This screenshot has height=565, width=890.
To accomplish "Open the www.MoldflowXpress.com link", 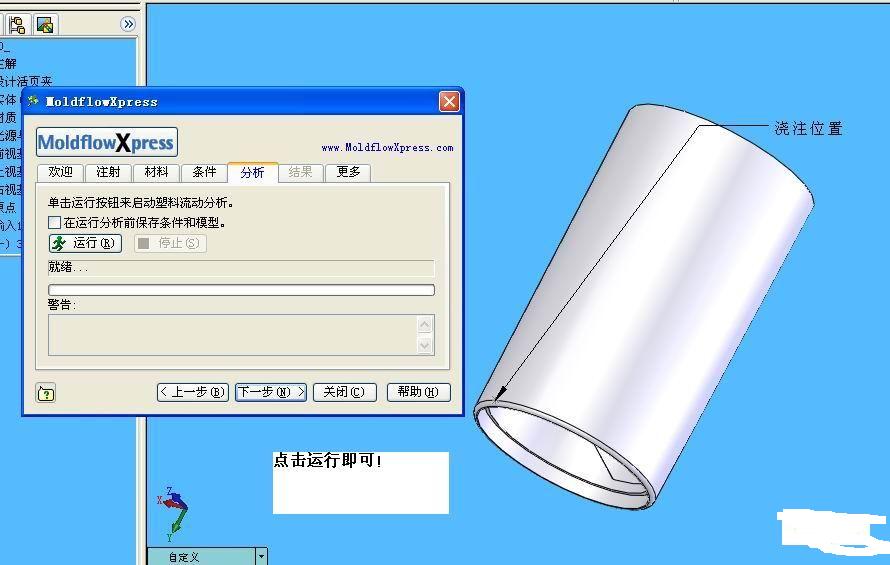I will tap(387, 148).
